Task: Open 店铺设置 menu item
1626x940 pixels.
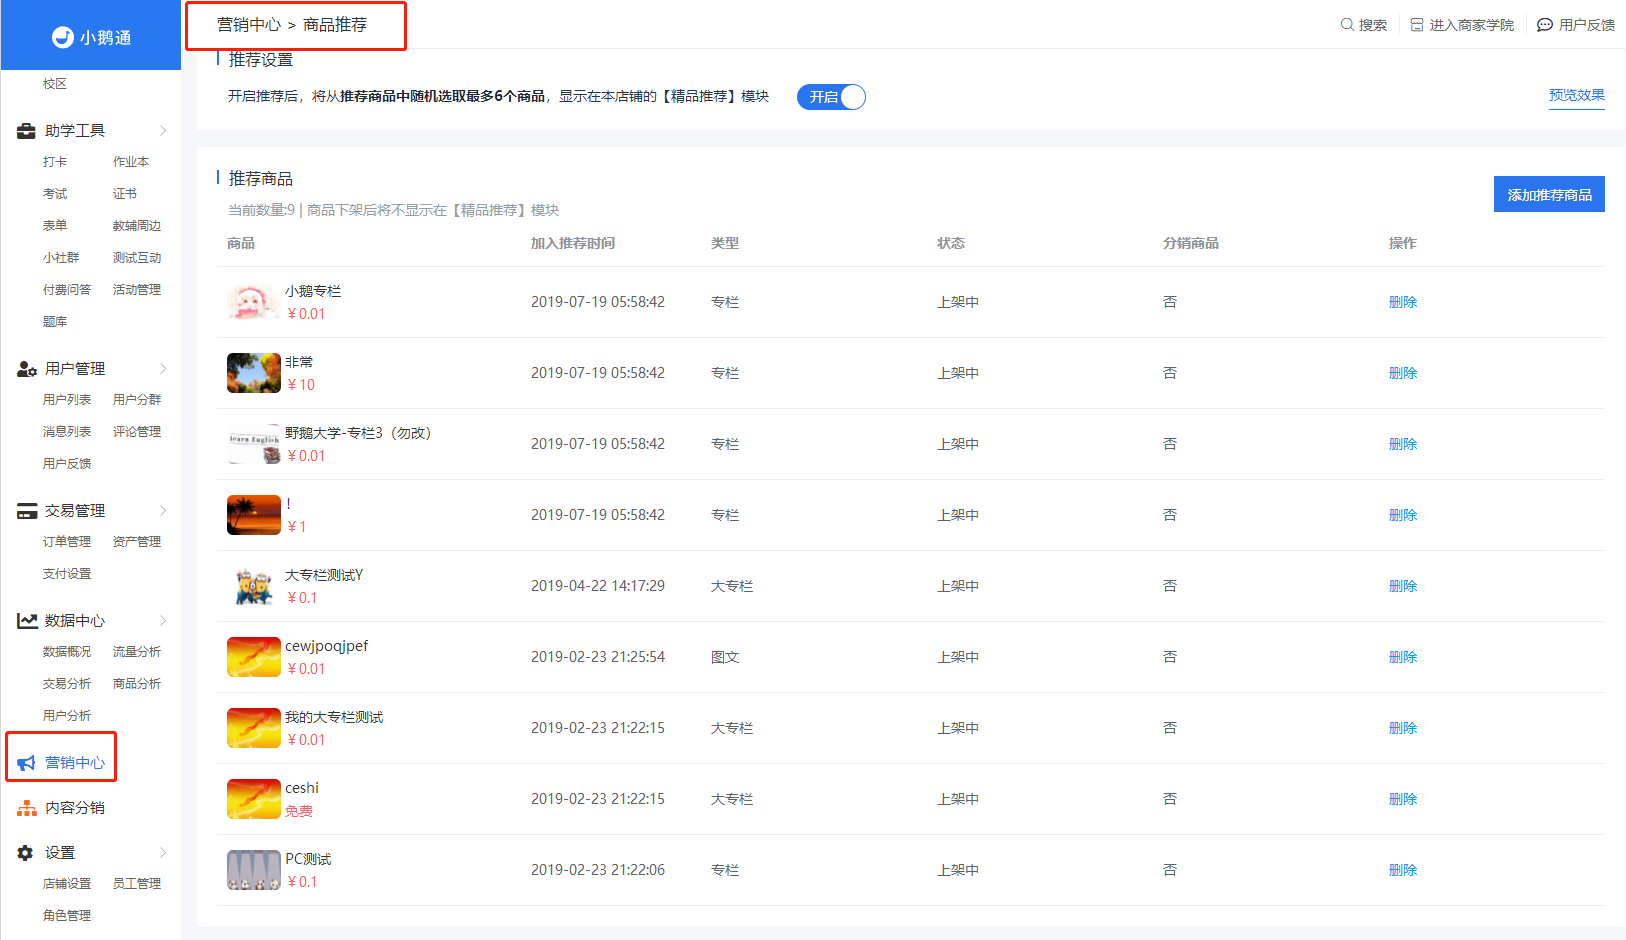Action: pyautogui.click(x=67, y=884)
